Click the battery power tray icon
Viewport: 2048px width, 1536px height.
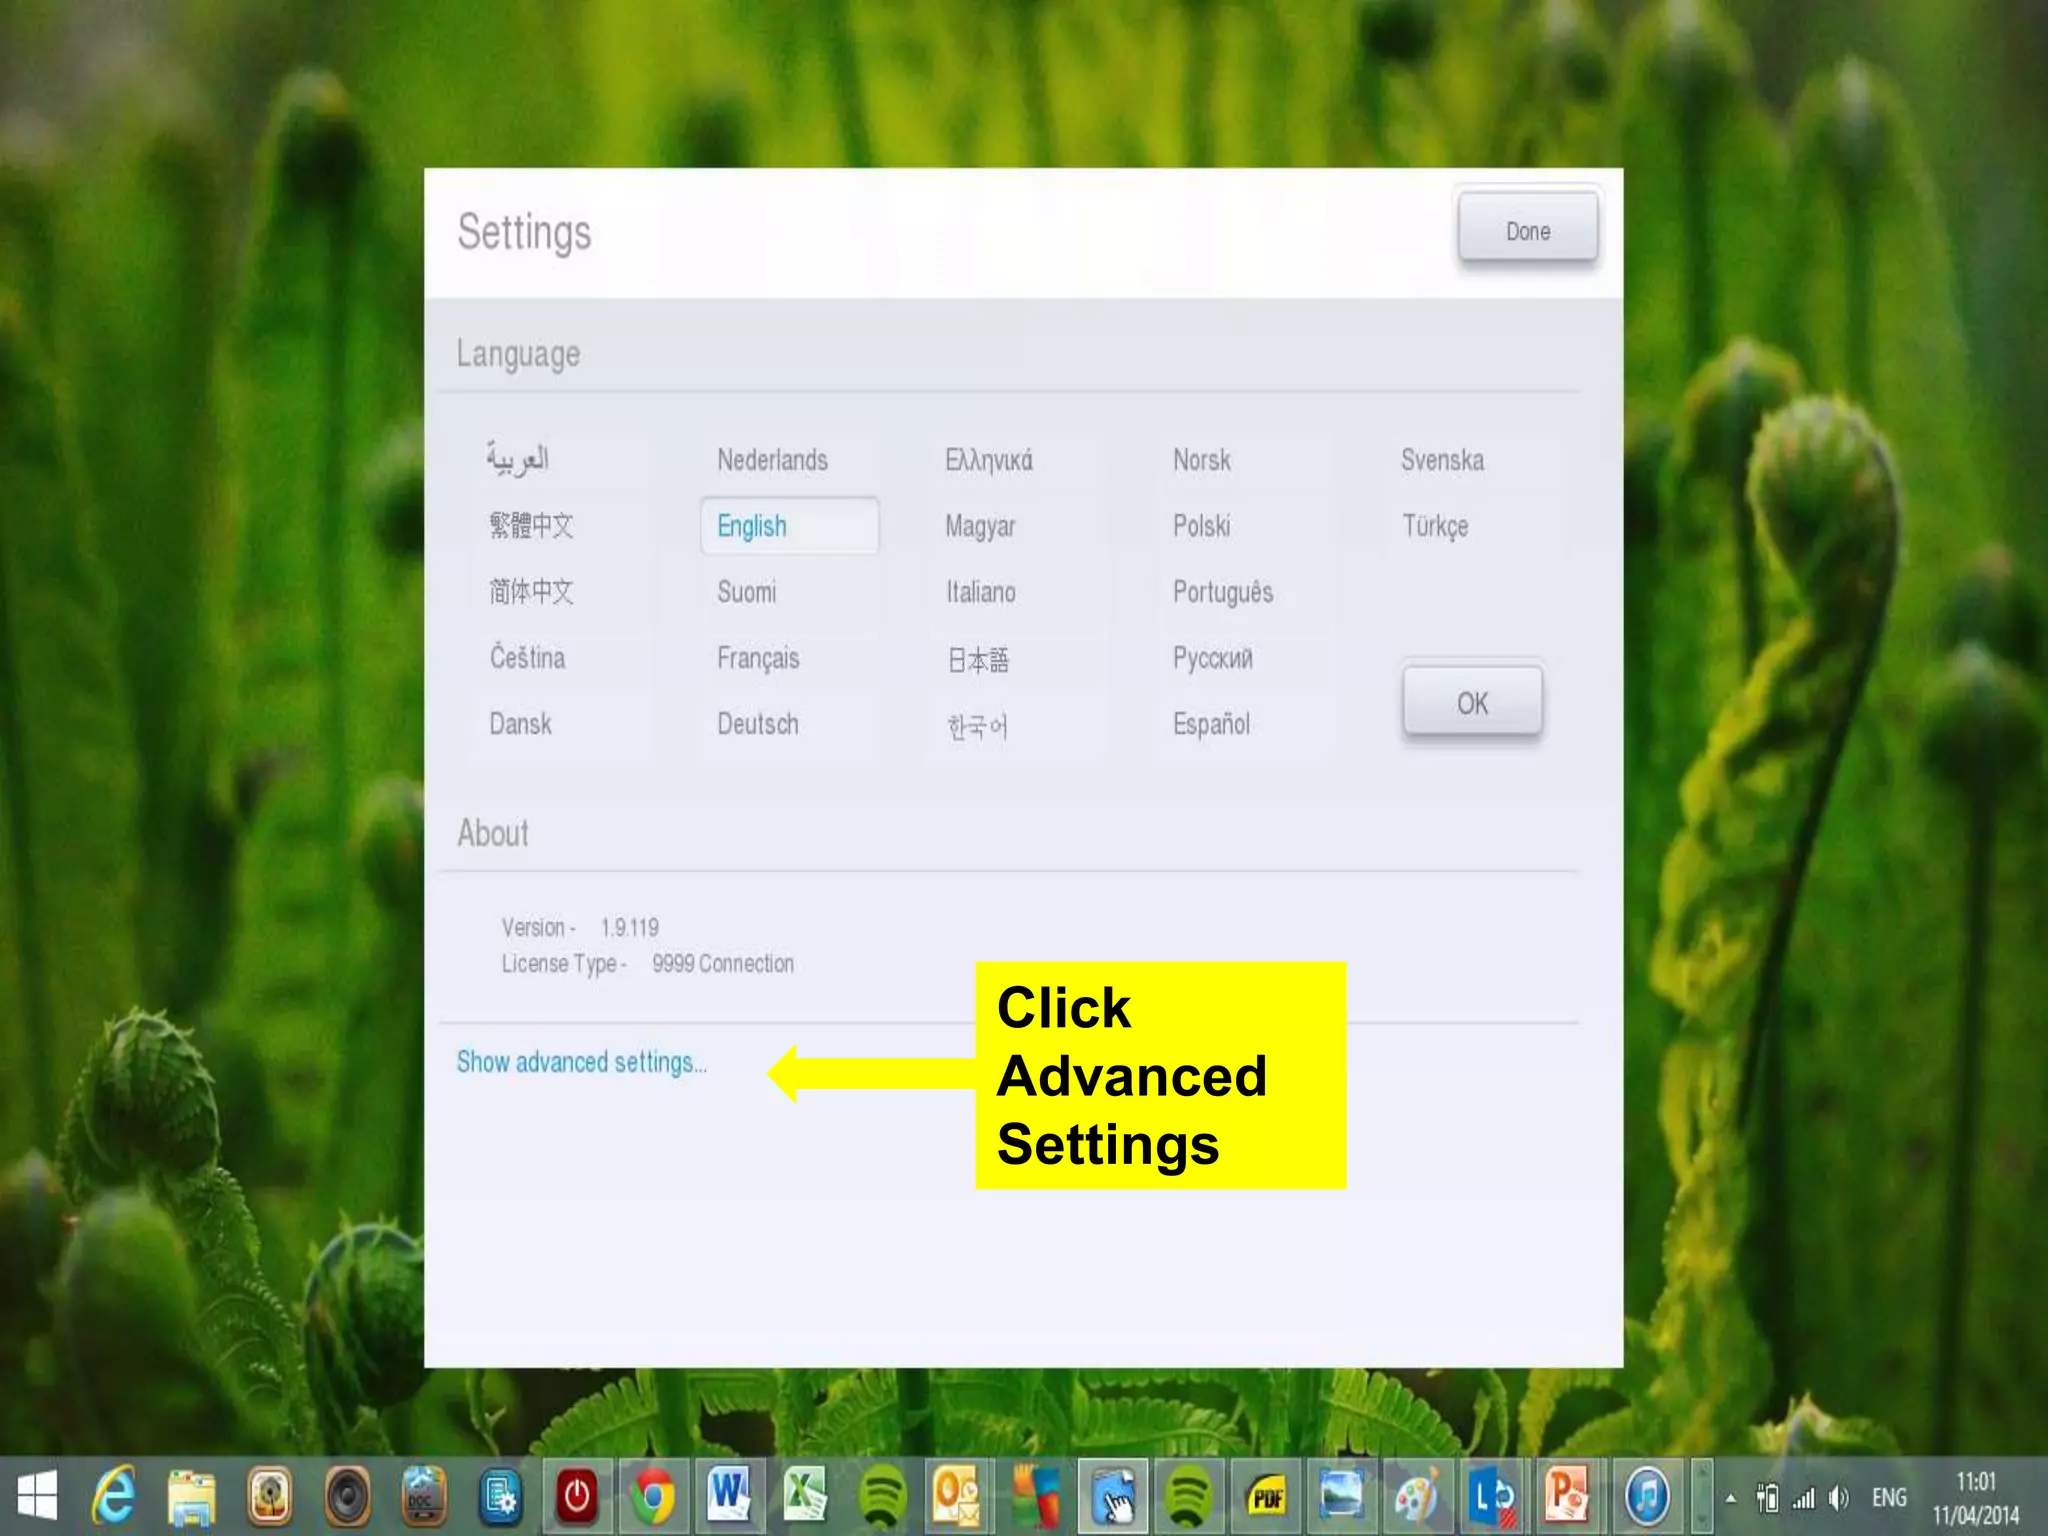tap(1767, 1498)
